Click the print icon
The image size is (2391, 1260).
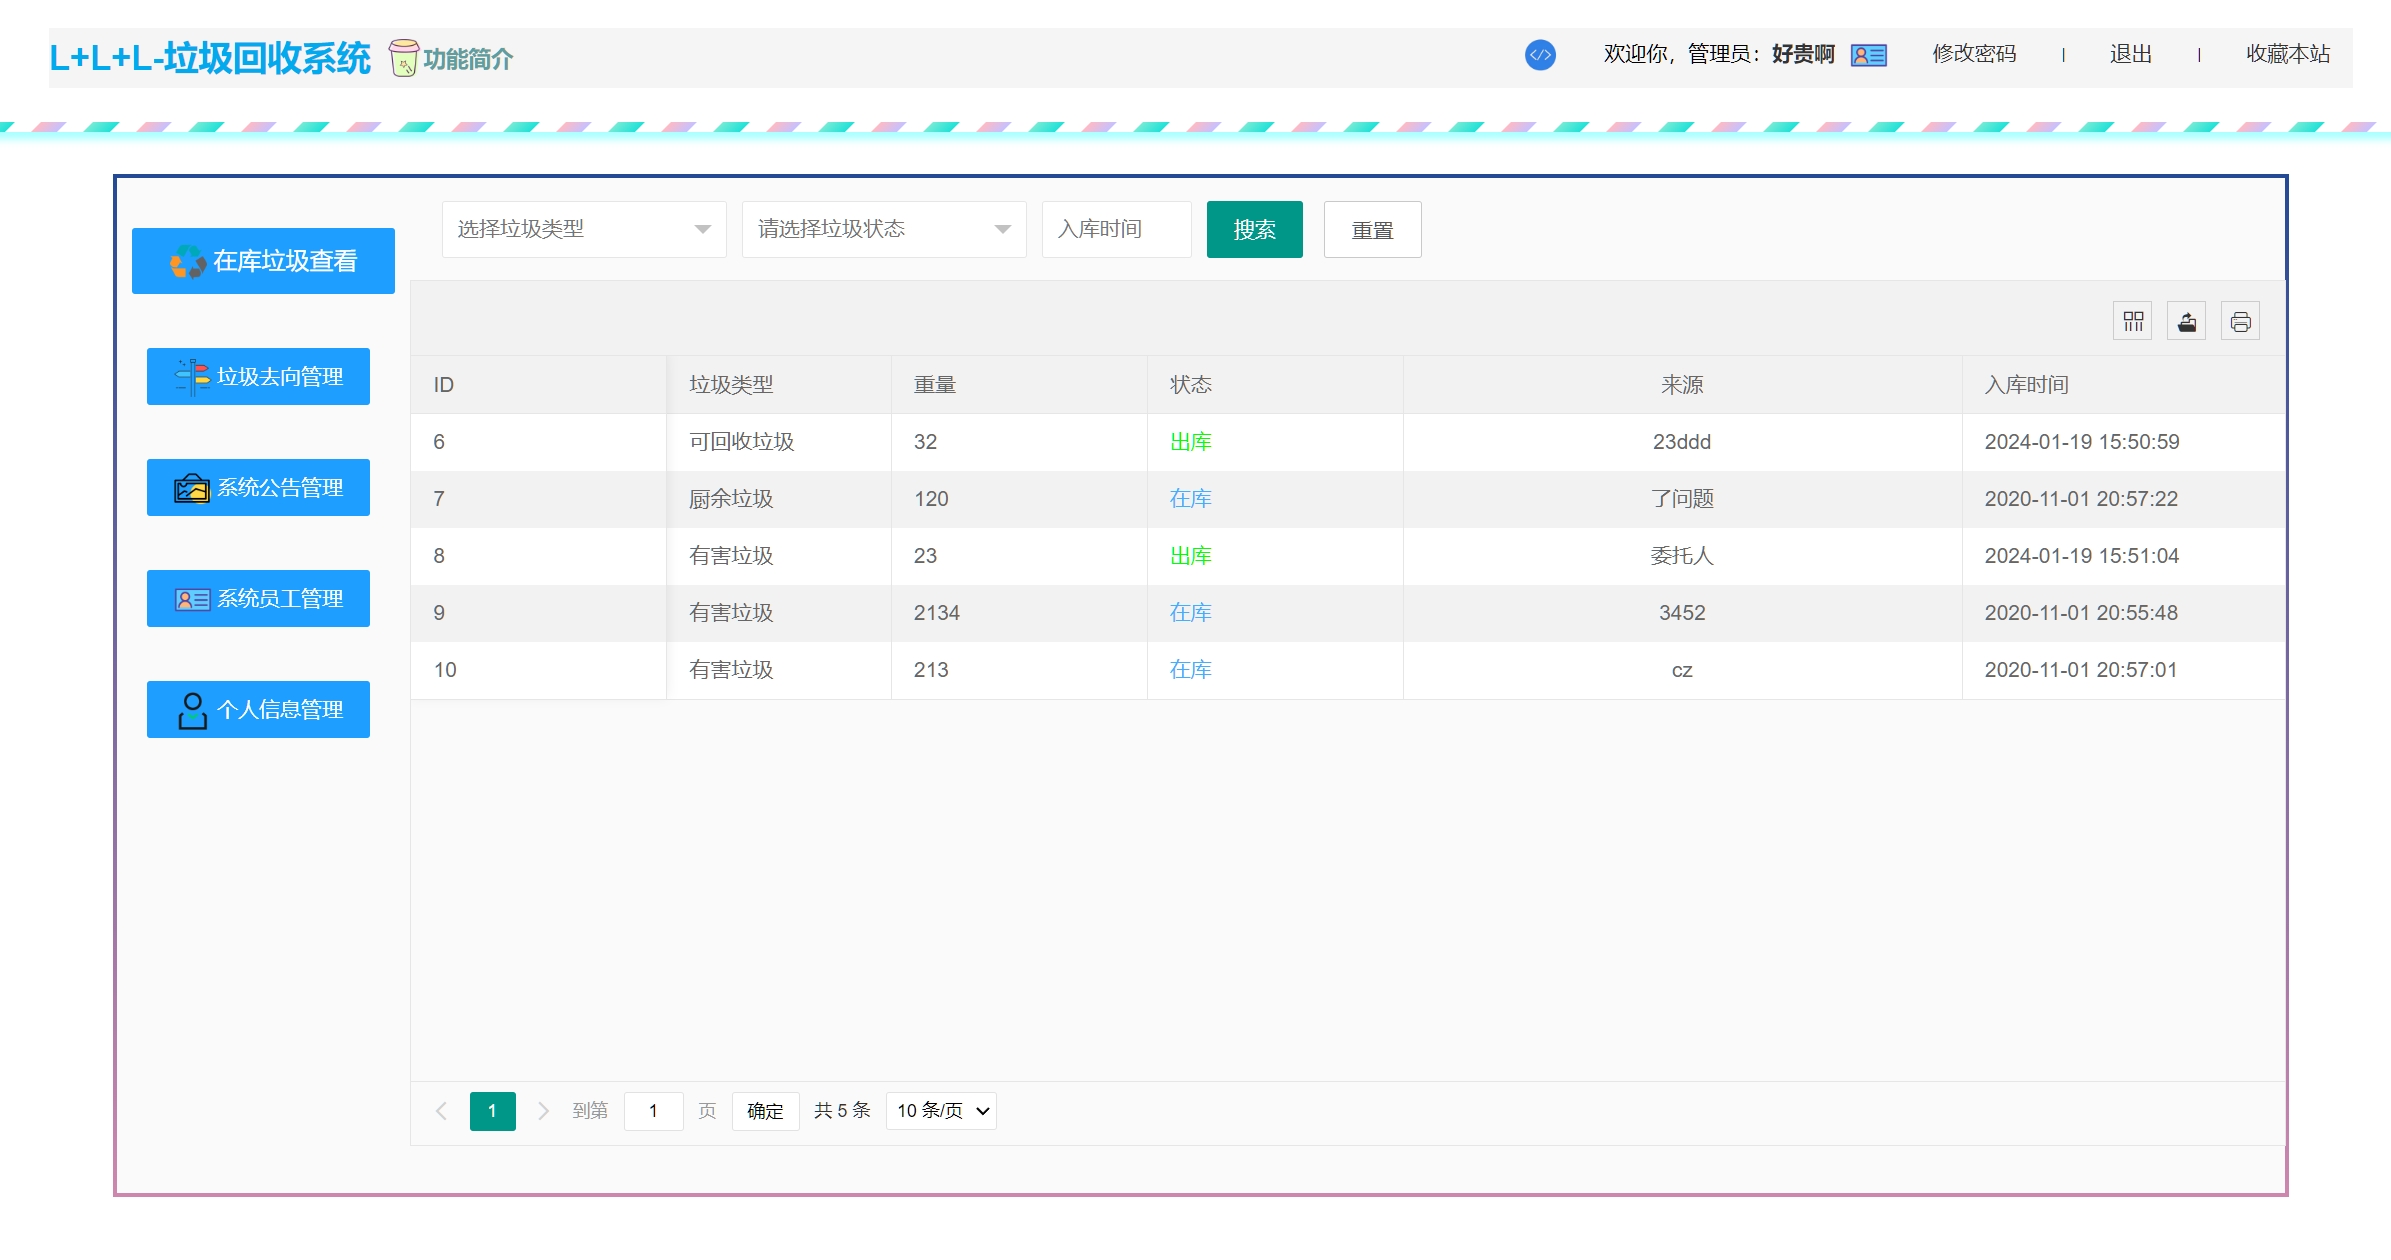[x=2241, y=323]
